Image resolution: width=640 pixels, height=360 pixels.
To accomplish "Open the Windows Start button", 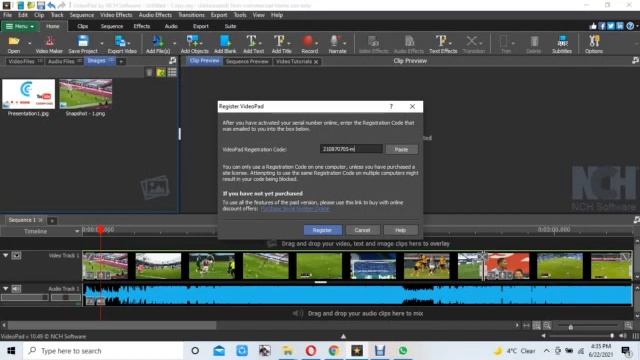I will (x=11, y=351).
